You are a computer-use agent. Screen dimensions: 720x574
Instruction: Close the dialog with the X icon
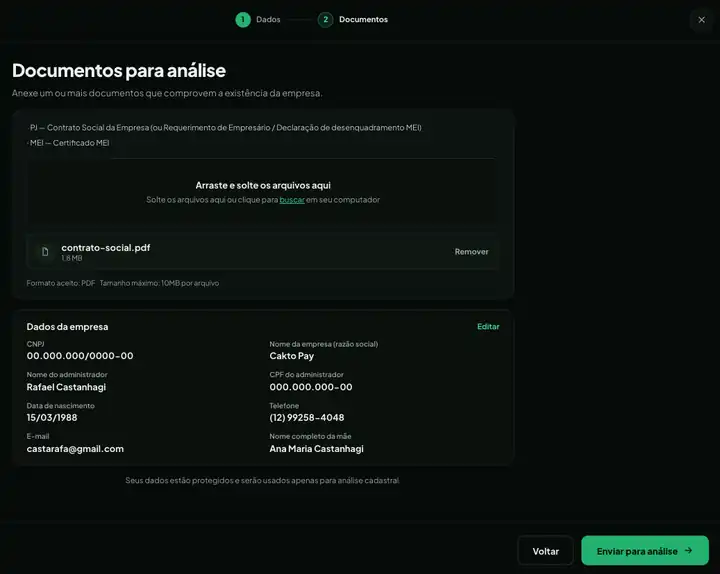(x=701, y=20)
